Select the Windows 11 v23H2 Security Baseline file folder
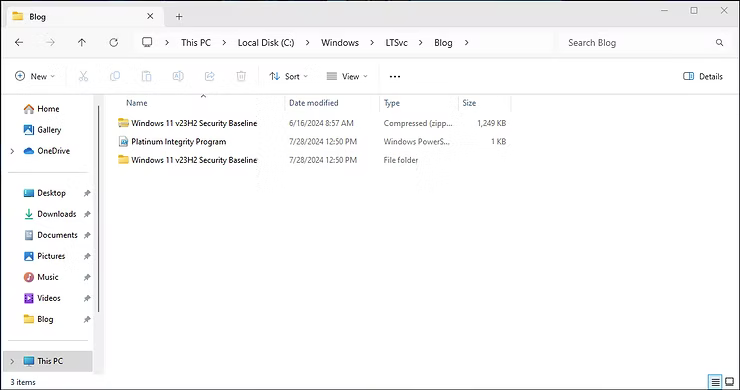 click(x=194, y=160)
